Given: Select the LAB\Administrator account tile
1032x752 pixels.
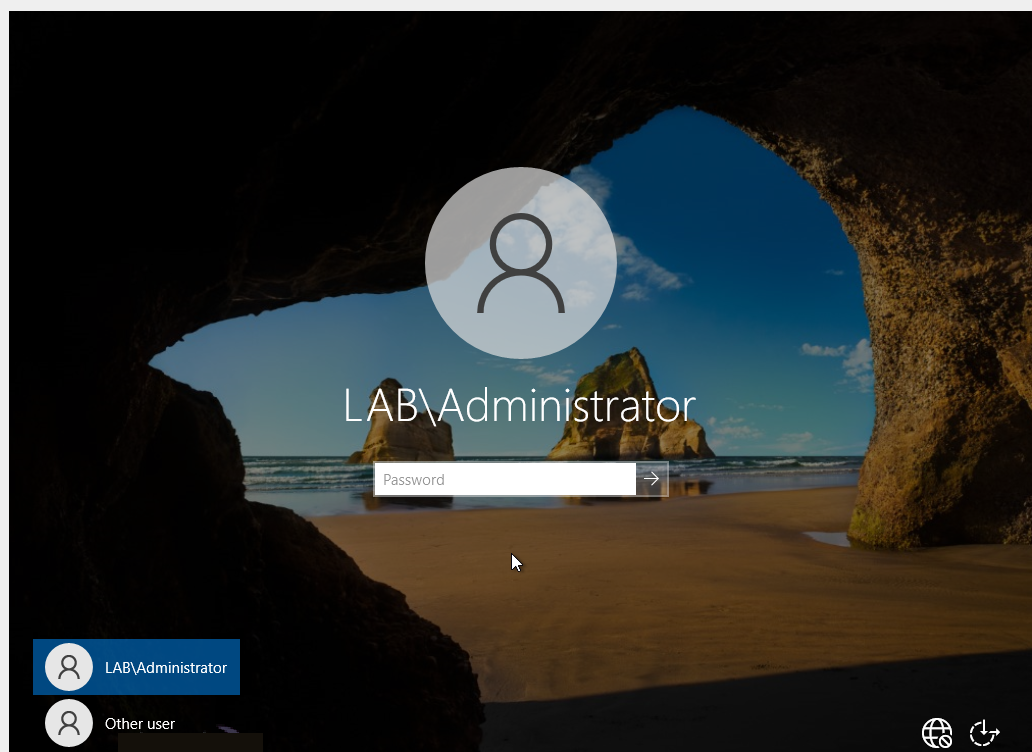Looking at the screenshot, I should 136,666.
